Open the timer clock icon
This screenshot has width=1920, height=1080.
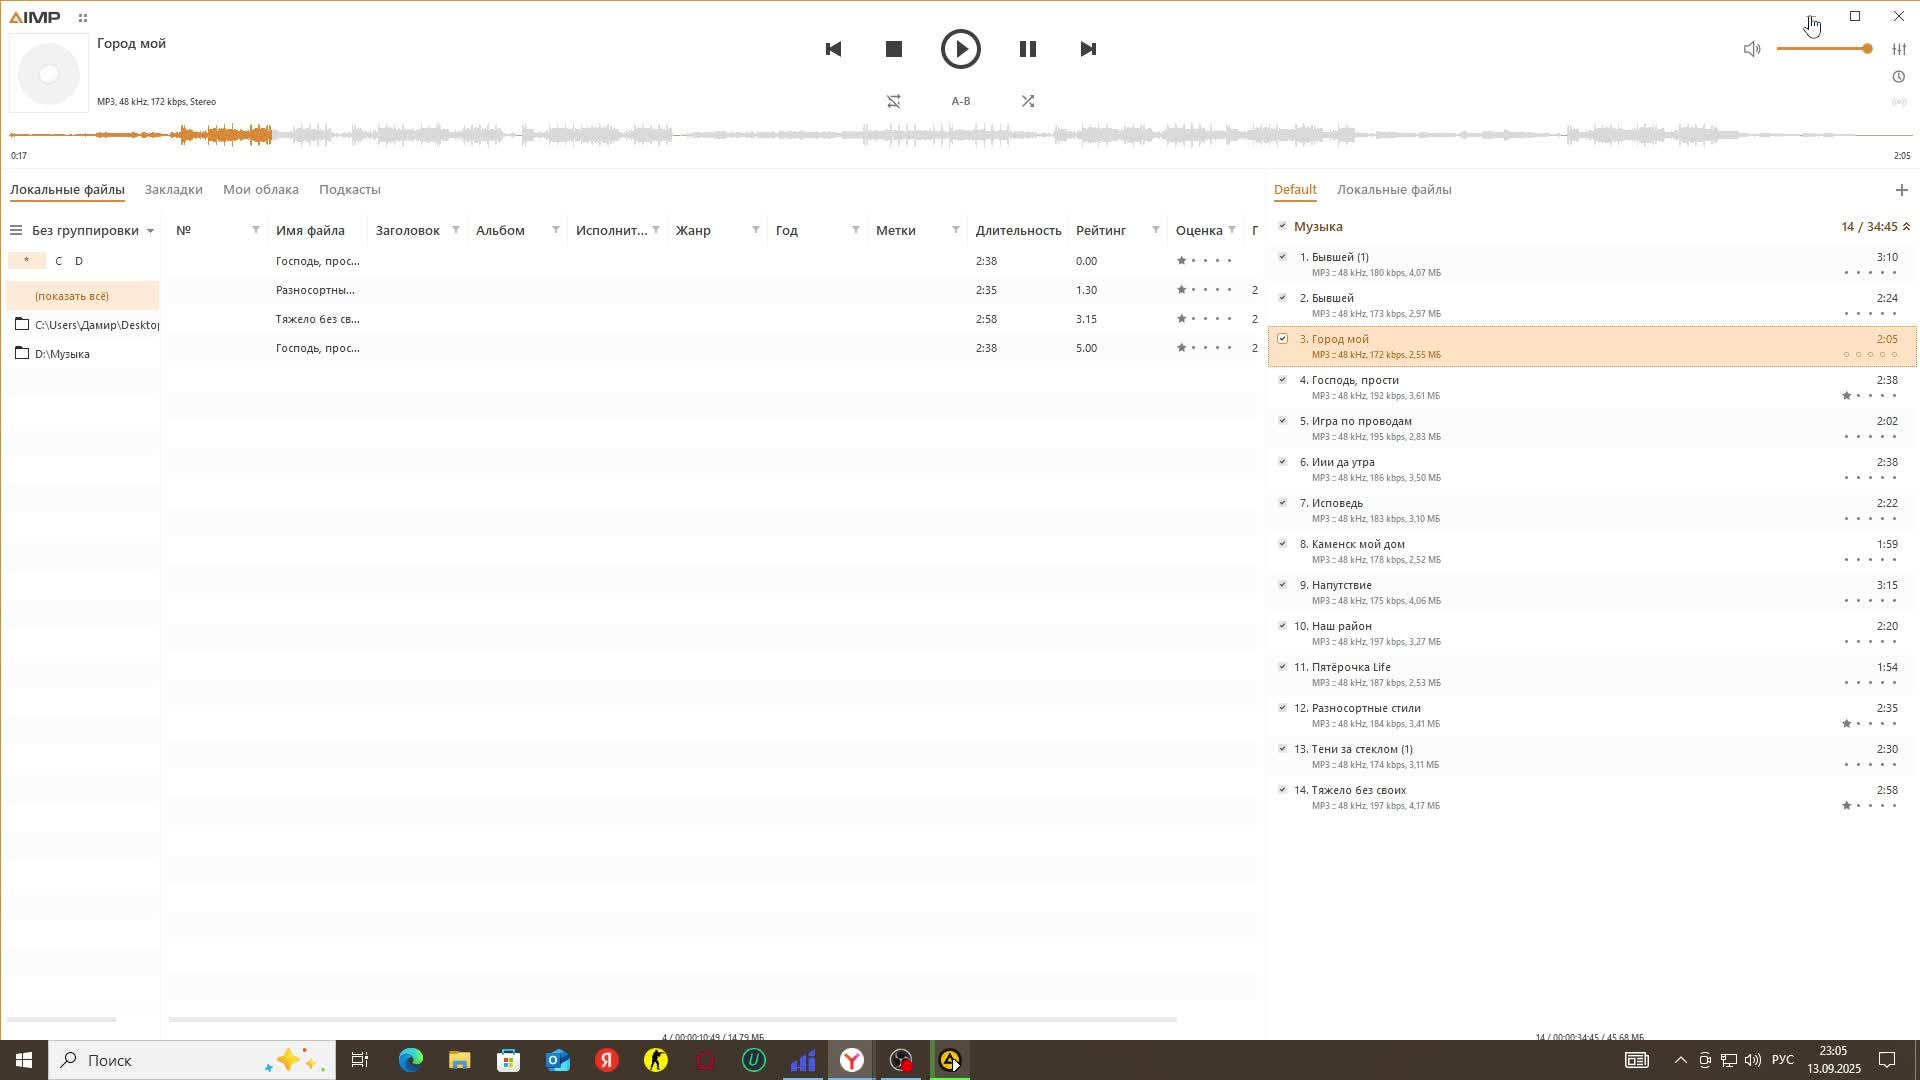(x=1898, y=77)
